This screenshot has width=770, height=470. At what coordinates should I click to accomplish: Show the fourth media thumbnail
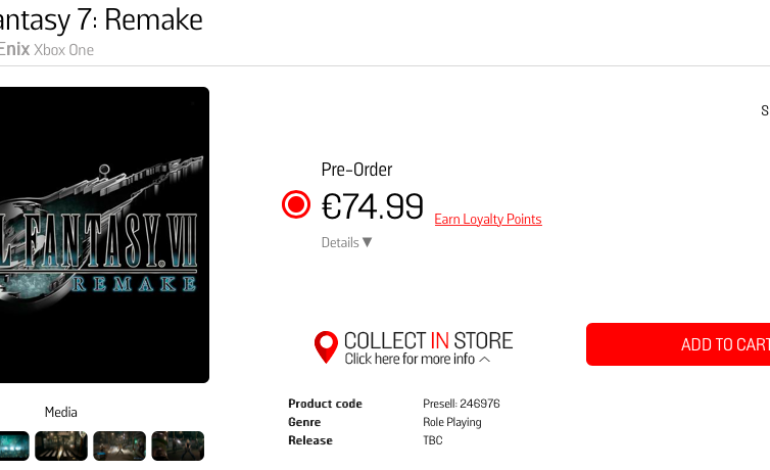click(x=178, y=446)
